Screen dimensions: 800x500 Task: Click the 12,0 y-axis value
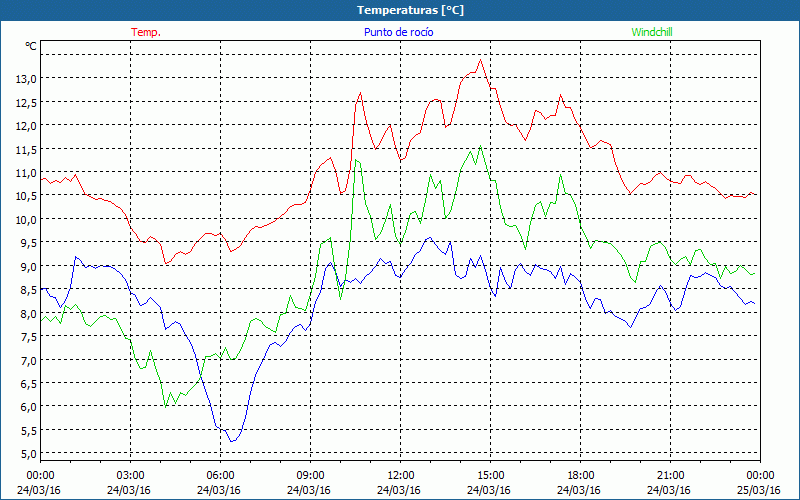[28, 126]
